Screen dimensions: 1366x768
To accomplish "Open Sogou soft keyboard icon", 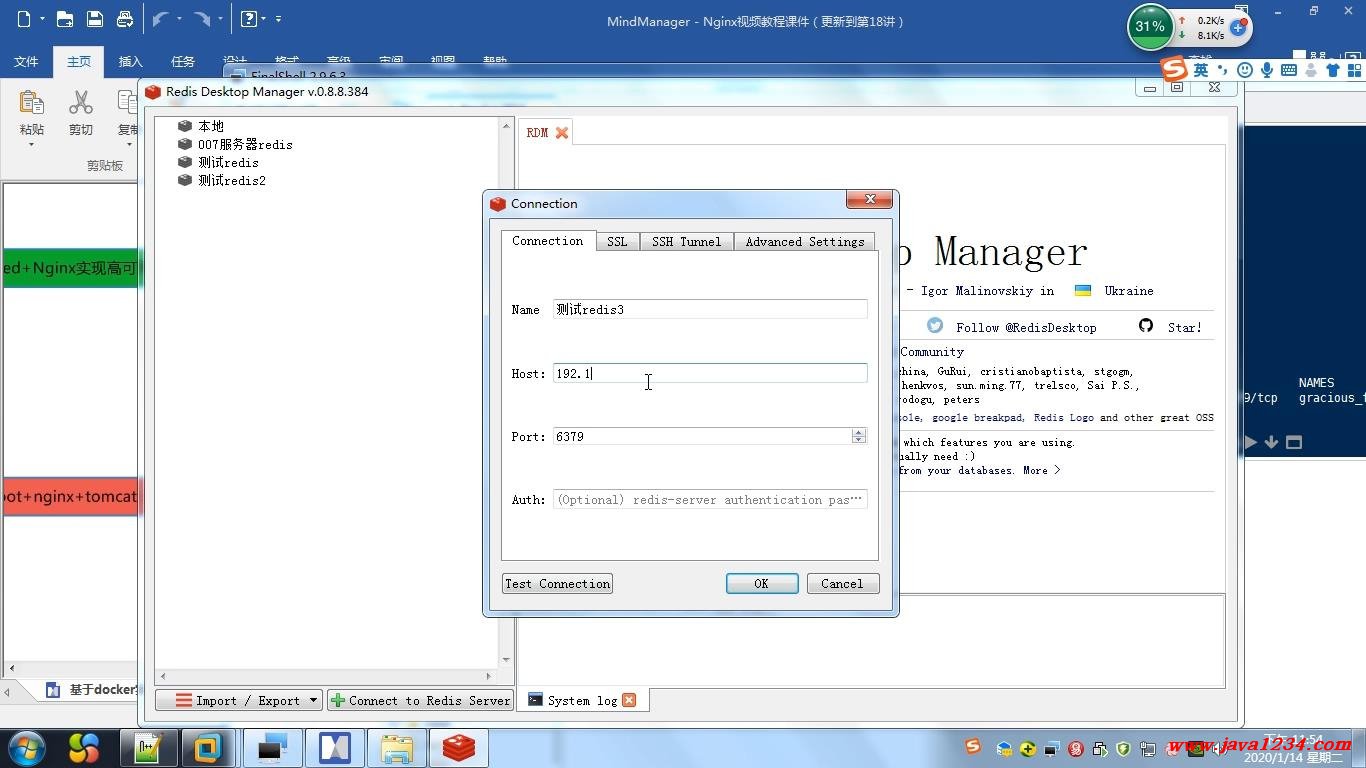I will pos(1289,70).
